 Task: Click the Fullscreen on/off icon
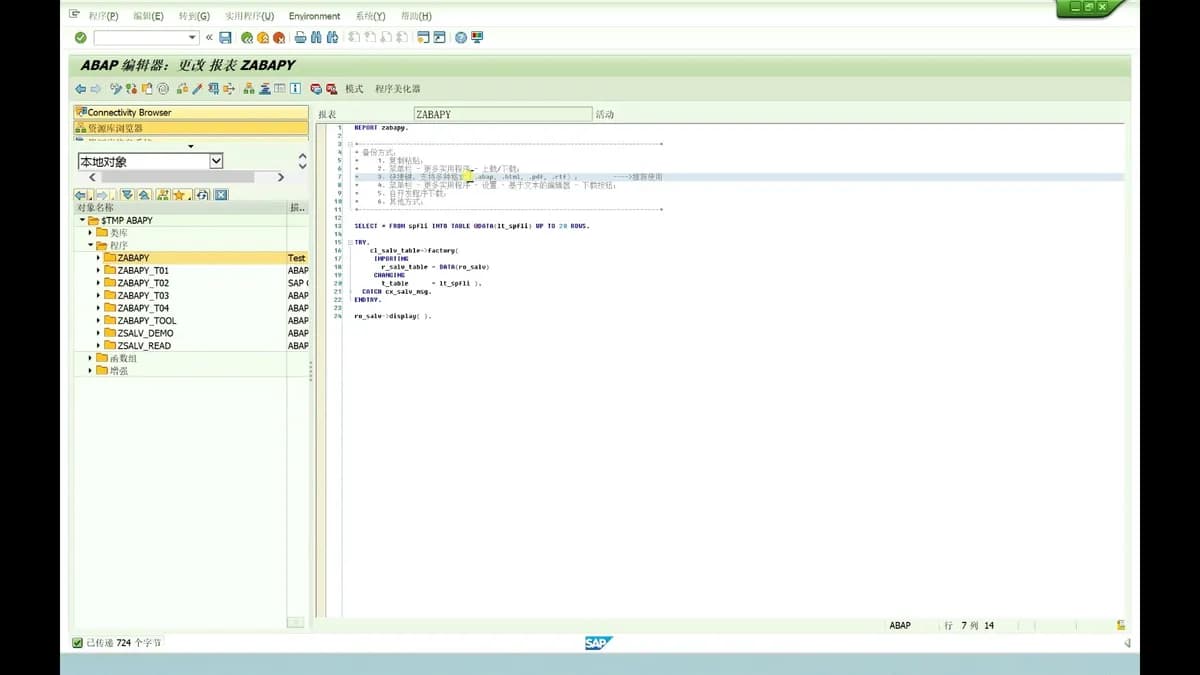280,89
